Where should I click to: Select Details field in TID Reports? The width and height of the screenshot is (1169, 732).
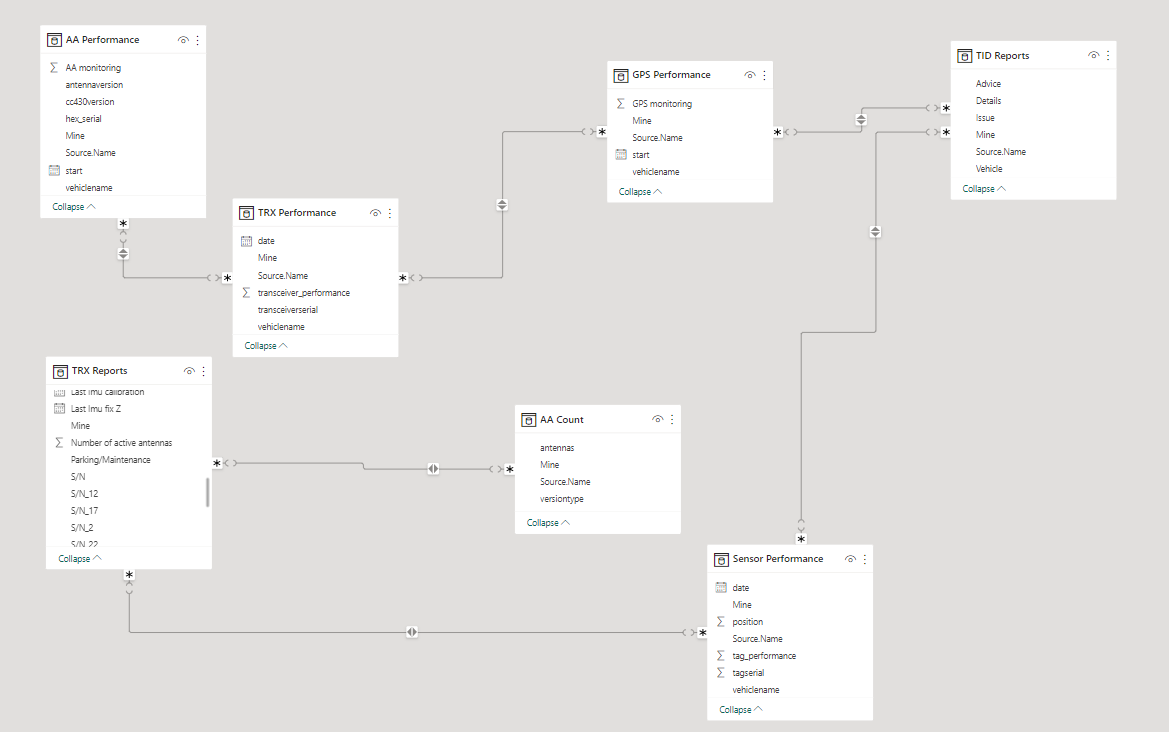(x=989, y=101)
